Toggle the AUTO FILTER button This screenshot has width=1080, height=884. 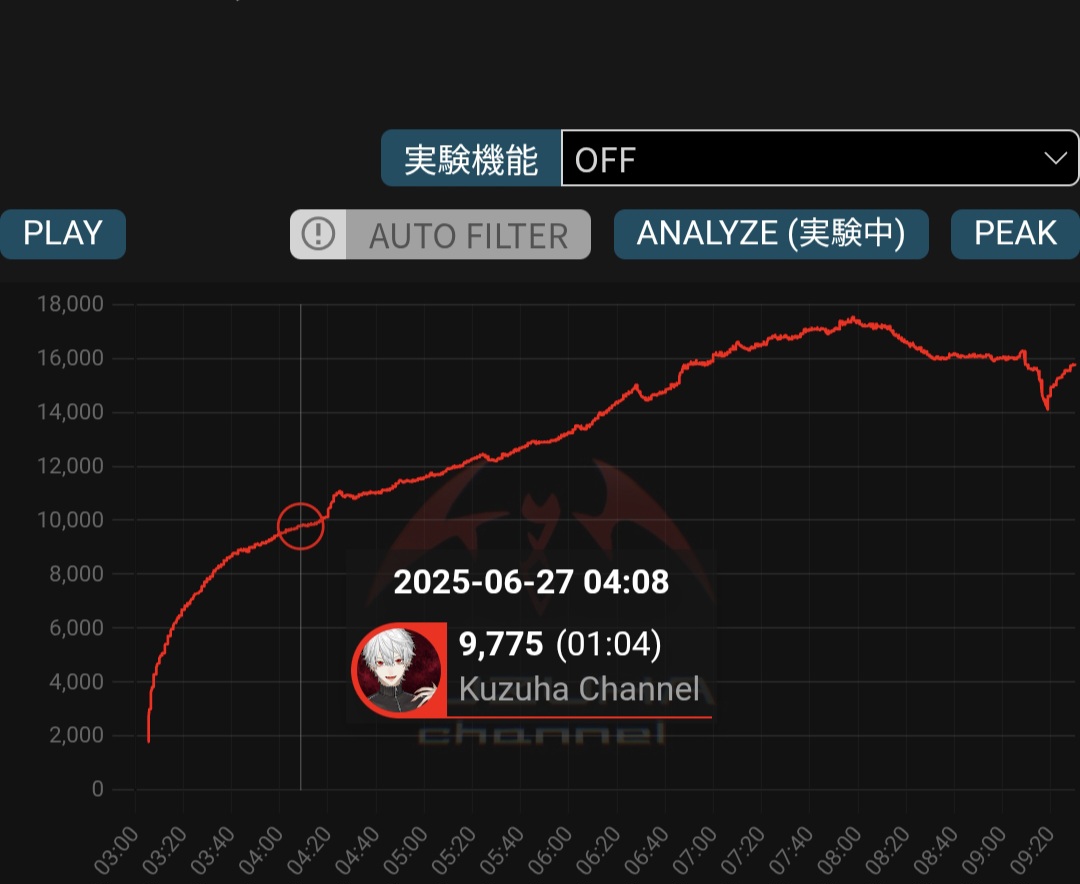pos(440,234)
